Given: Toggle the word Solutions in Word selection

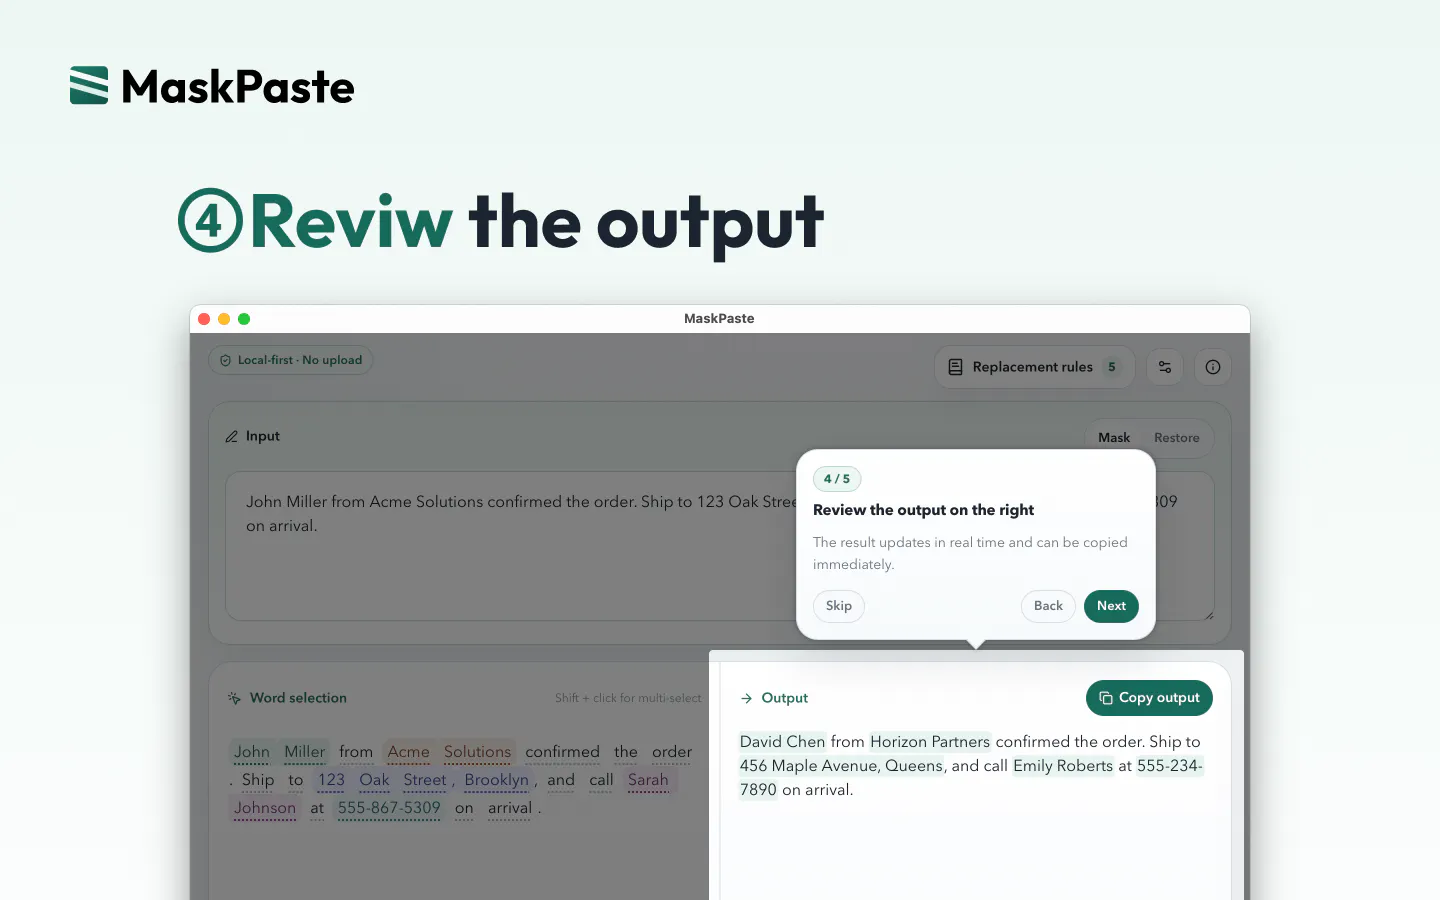Looking at the screenshot, I should 477,752.
